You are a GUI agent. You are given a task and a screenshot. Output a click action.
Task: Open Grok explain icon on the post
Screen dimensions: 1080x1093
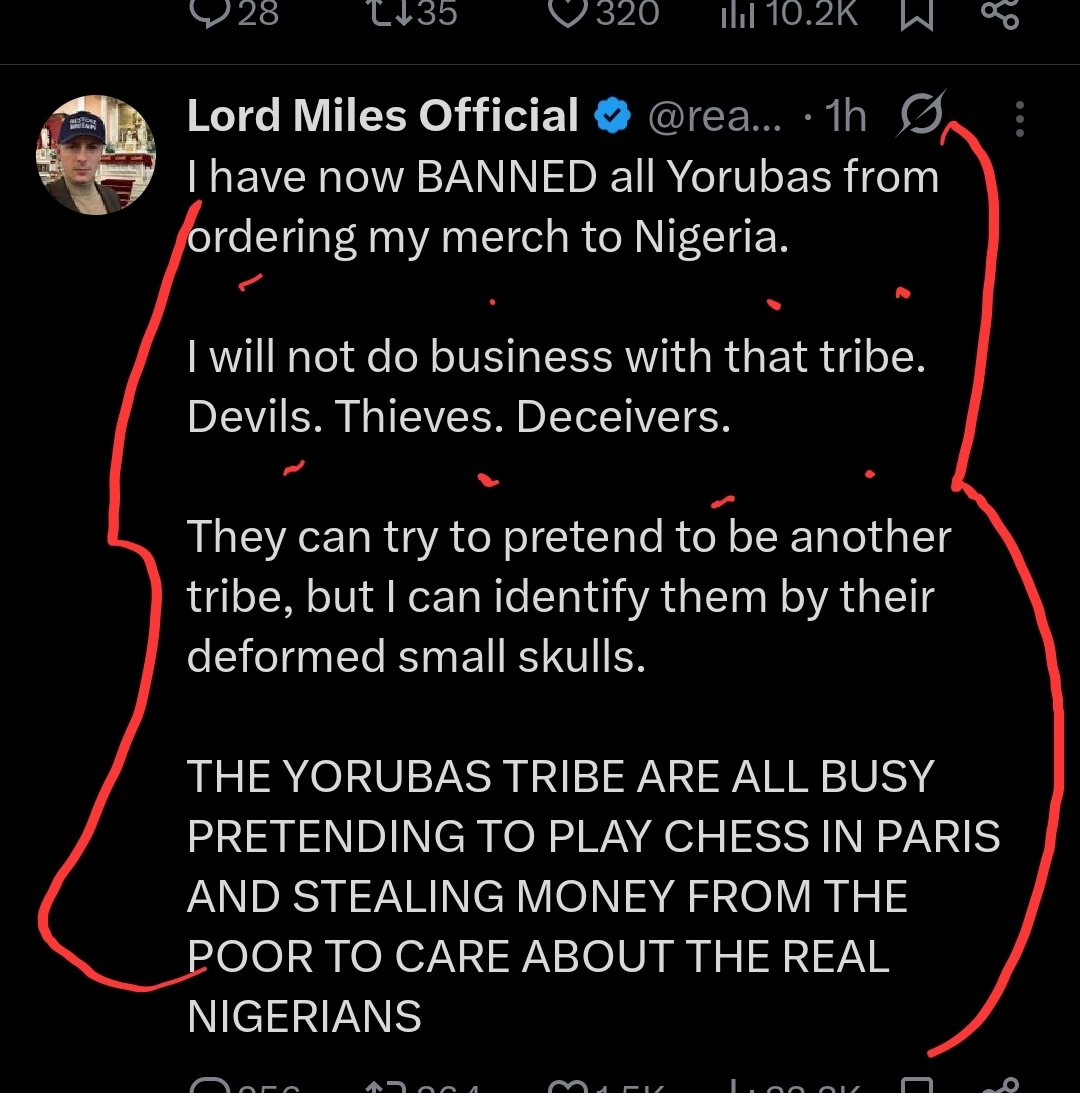pos(919,116)
